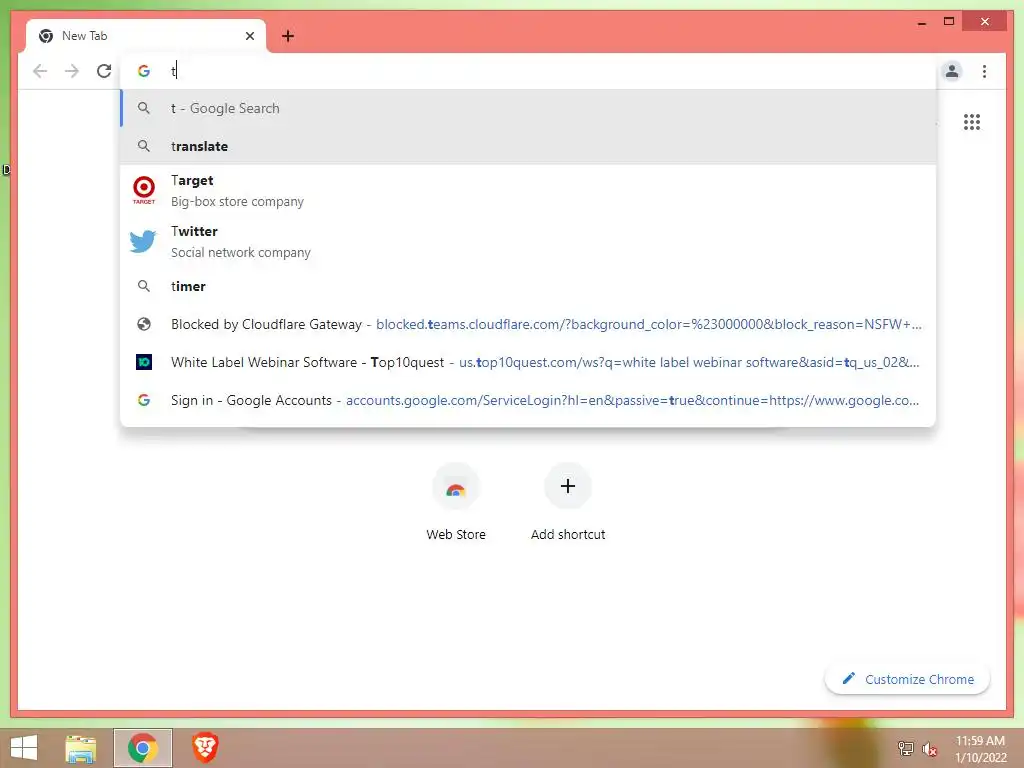This screenshot has height=768, width=1024.
Task: Minimize the Chrome window
Action: (x=921, y=22)
